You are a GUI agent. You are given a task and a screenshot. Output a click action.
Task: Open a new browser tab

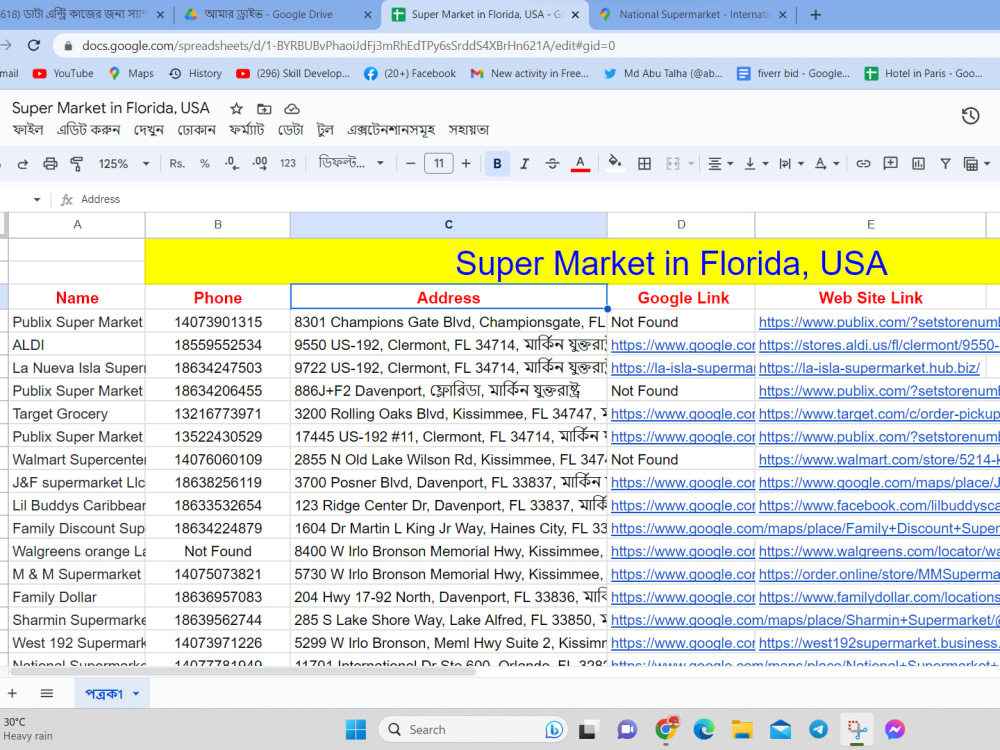tap(816, 15)
